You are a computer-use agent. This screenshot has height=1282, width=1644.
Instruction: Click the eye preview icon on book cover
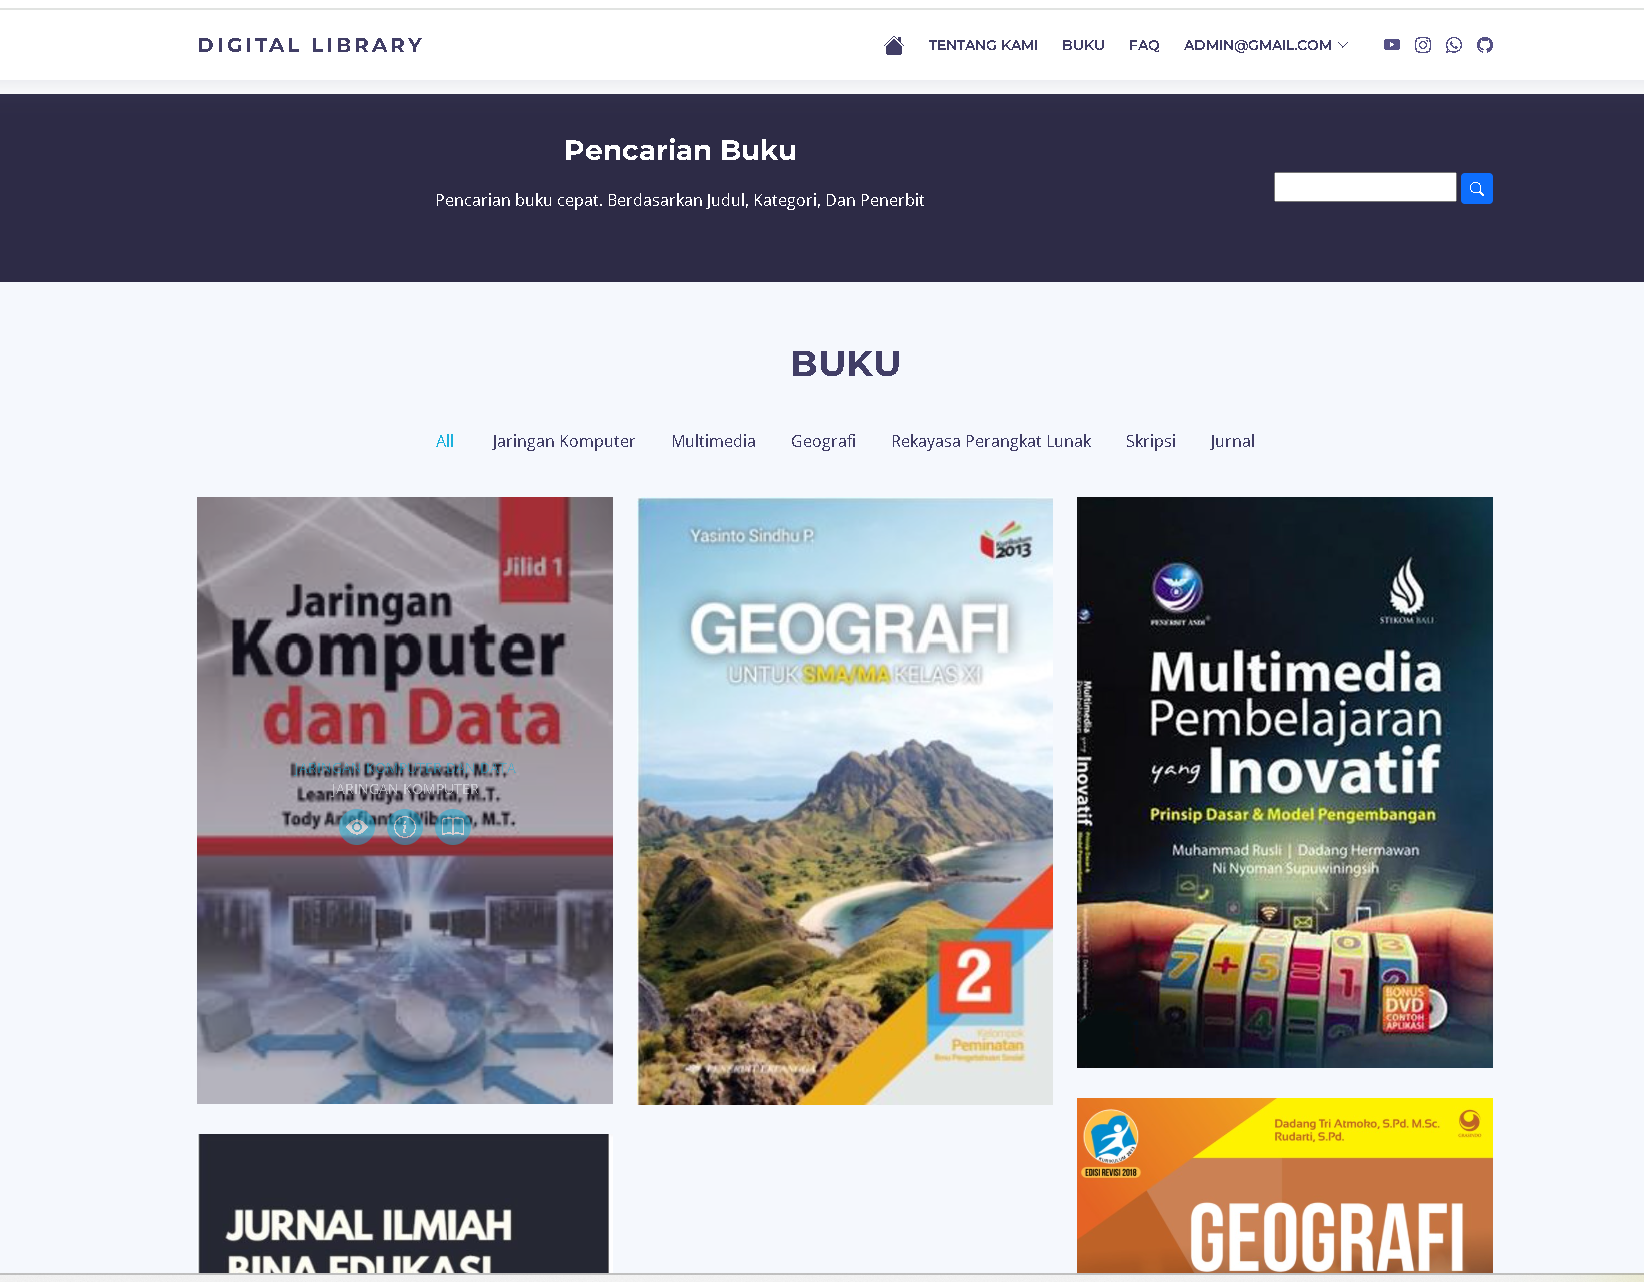[357, 827]
